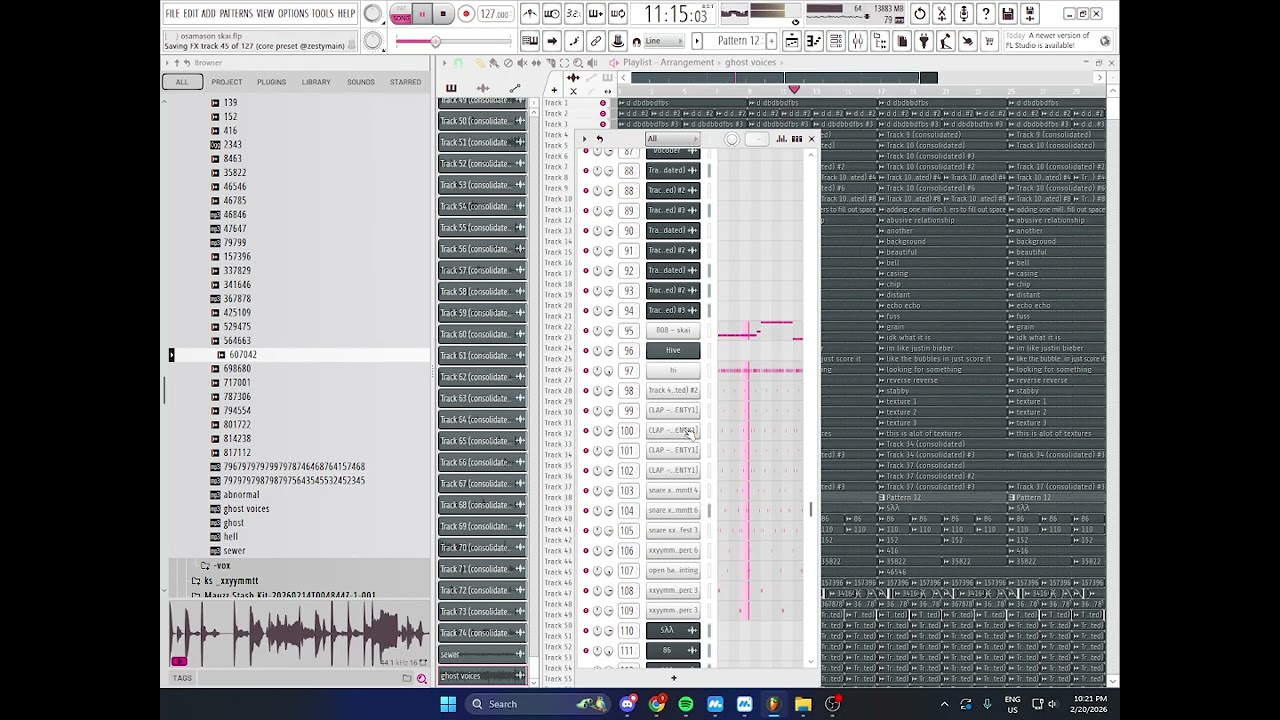Show automation clips in the picker panel
The image size is (1280, 720).
515,88
